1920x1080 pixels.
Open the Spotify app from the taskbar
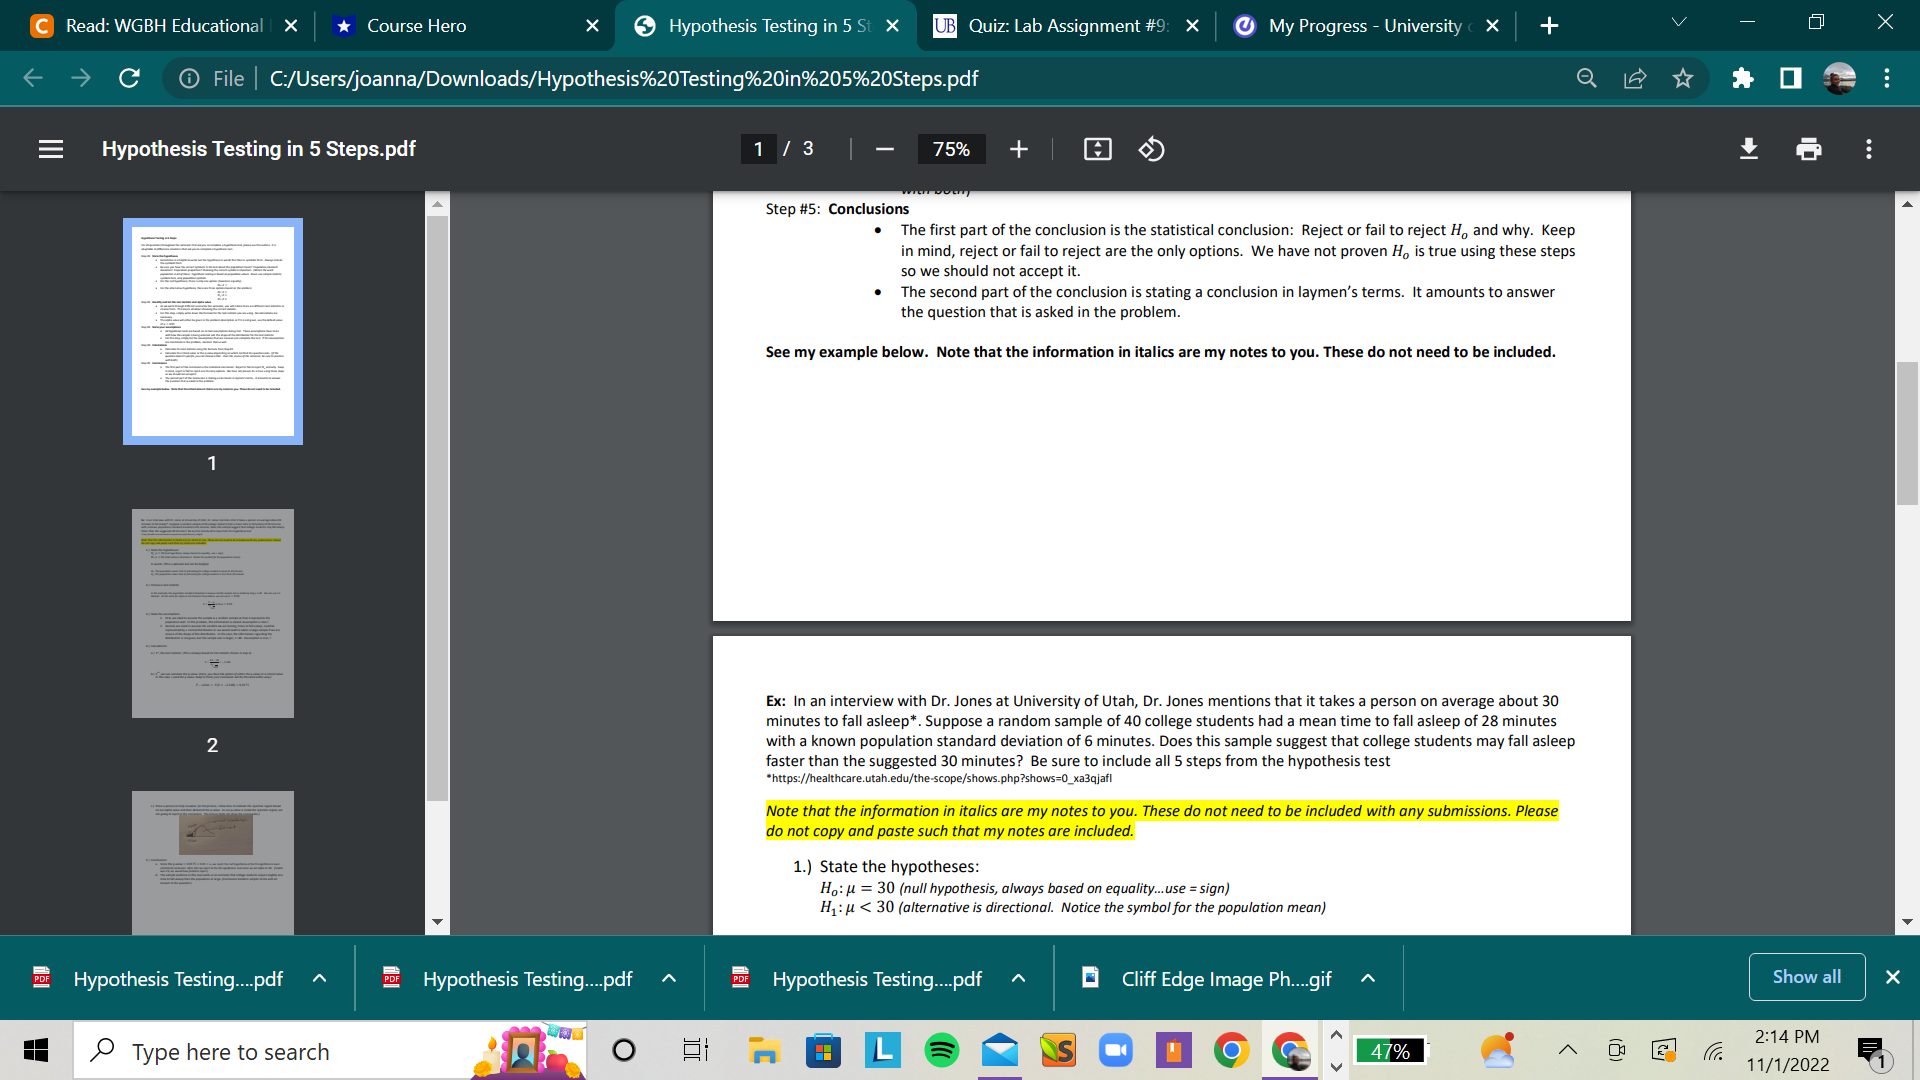click(x=941, y=1051)
